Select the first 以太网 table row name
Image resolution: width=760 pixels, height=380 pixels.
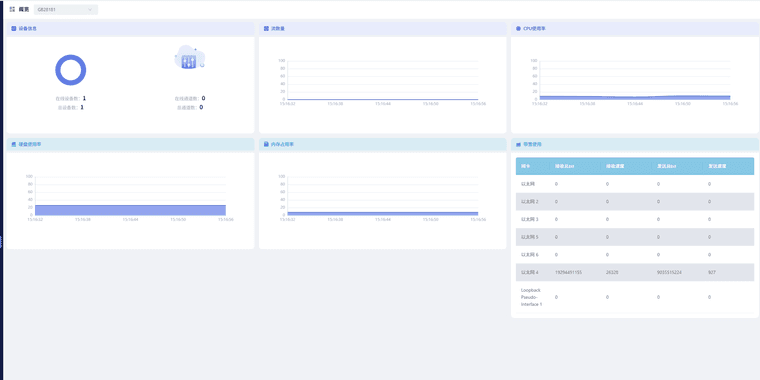(527, 184)
